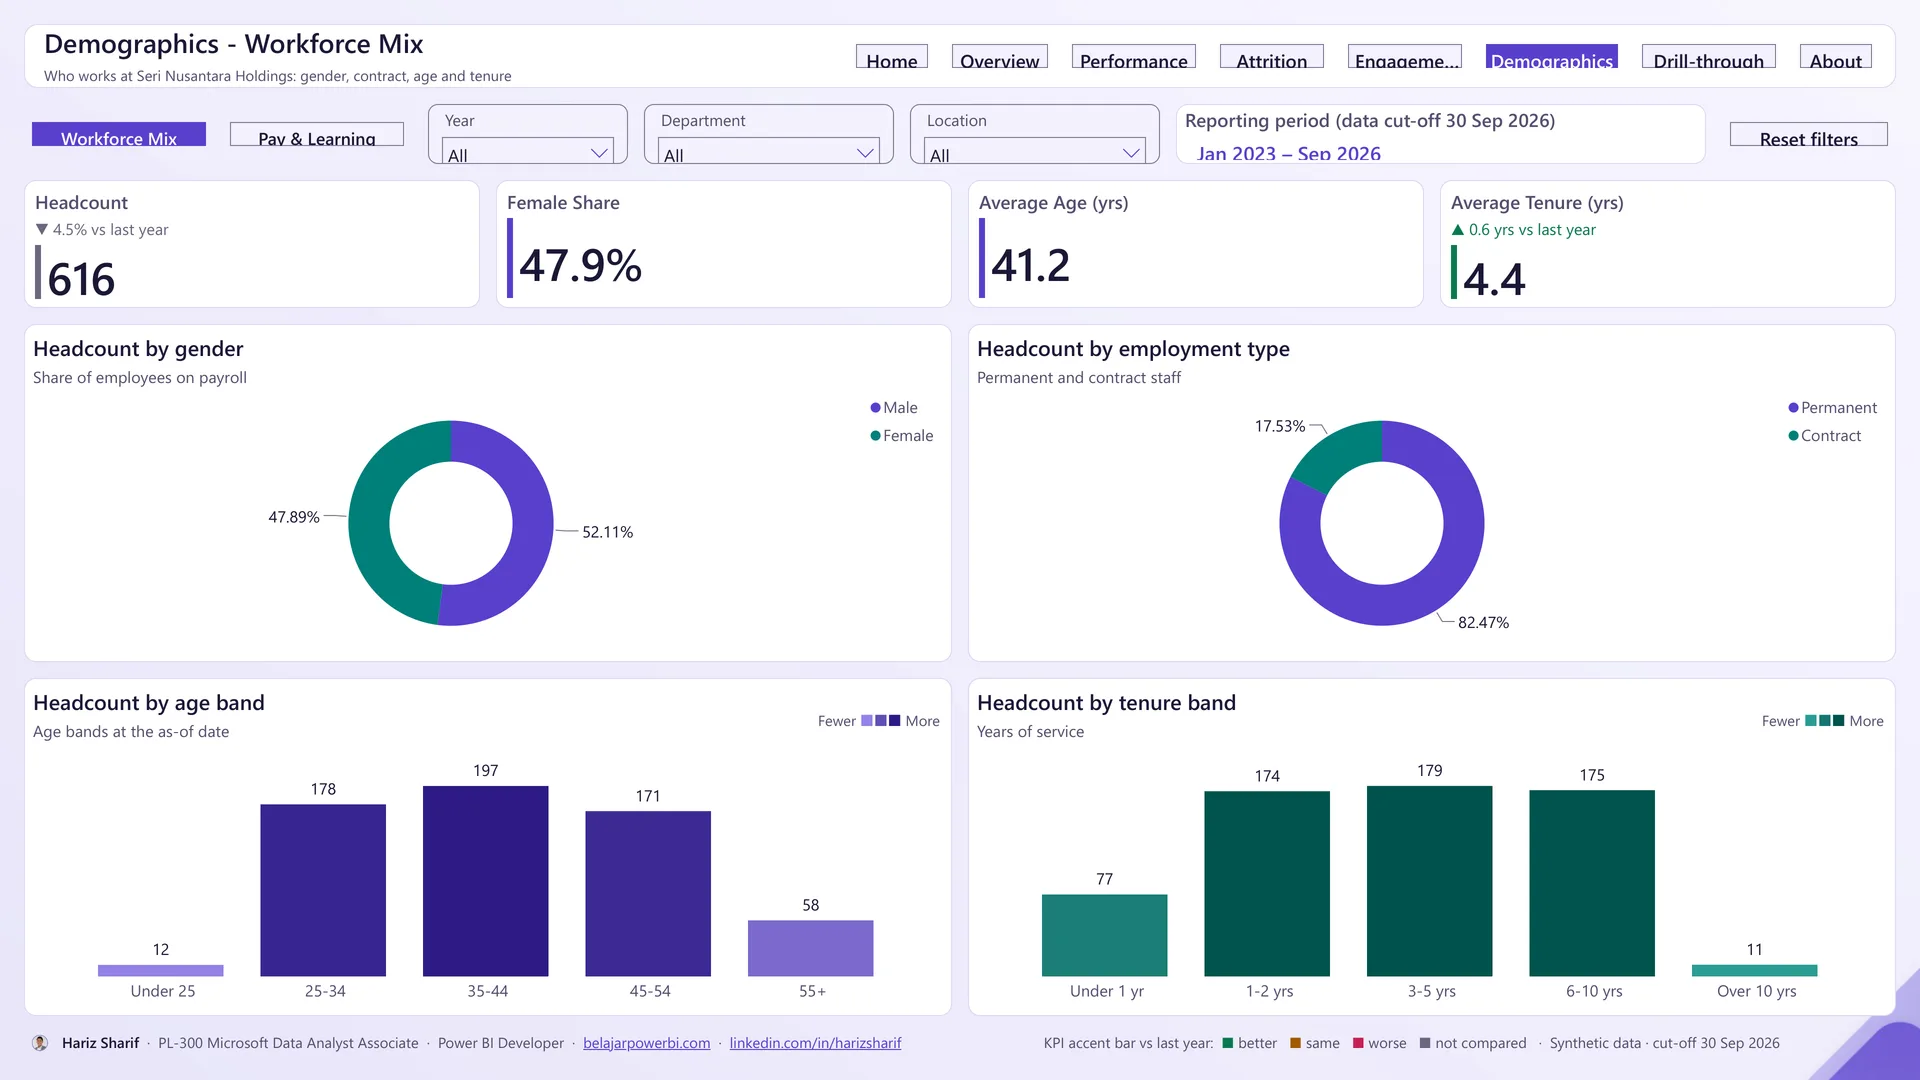Image resolution: width=1920 pixels, height=1080 pixels.
Task: Open the About page
Action: point(1836,57)
